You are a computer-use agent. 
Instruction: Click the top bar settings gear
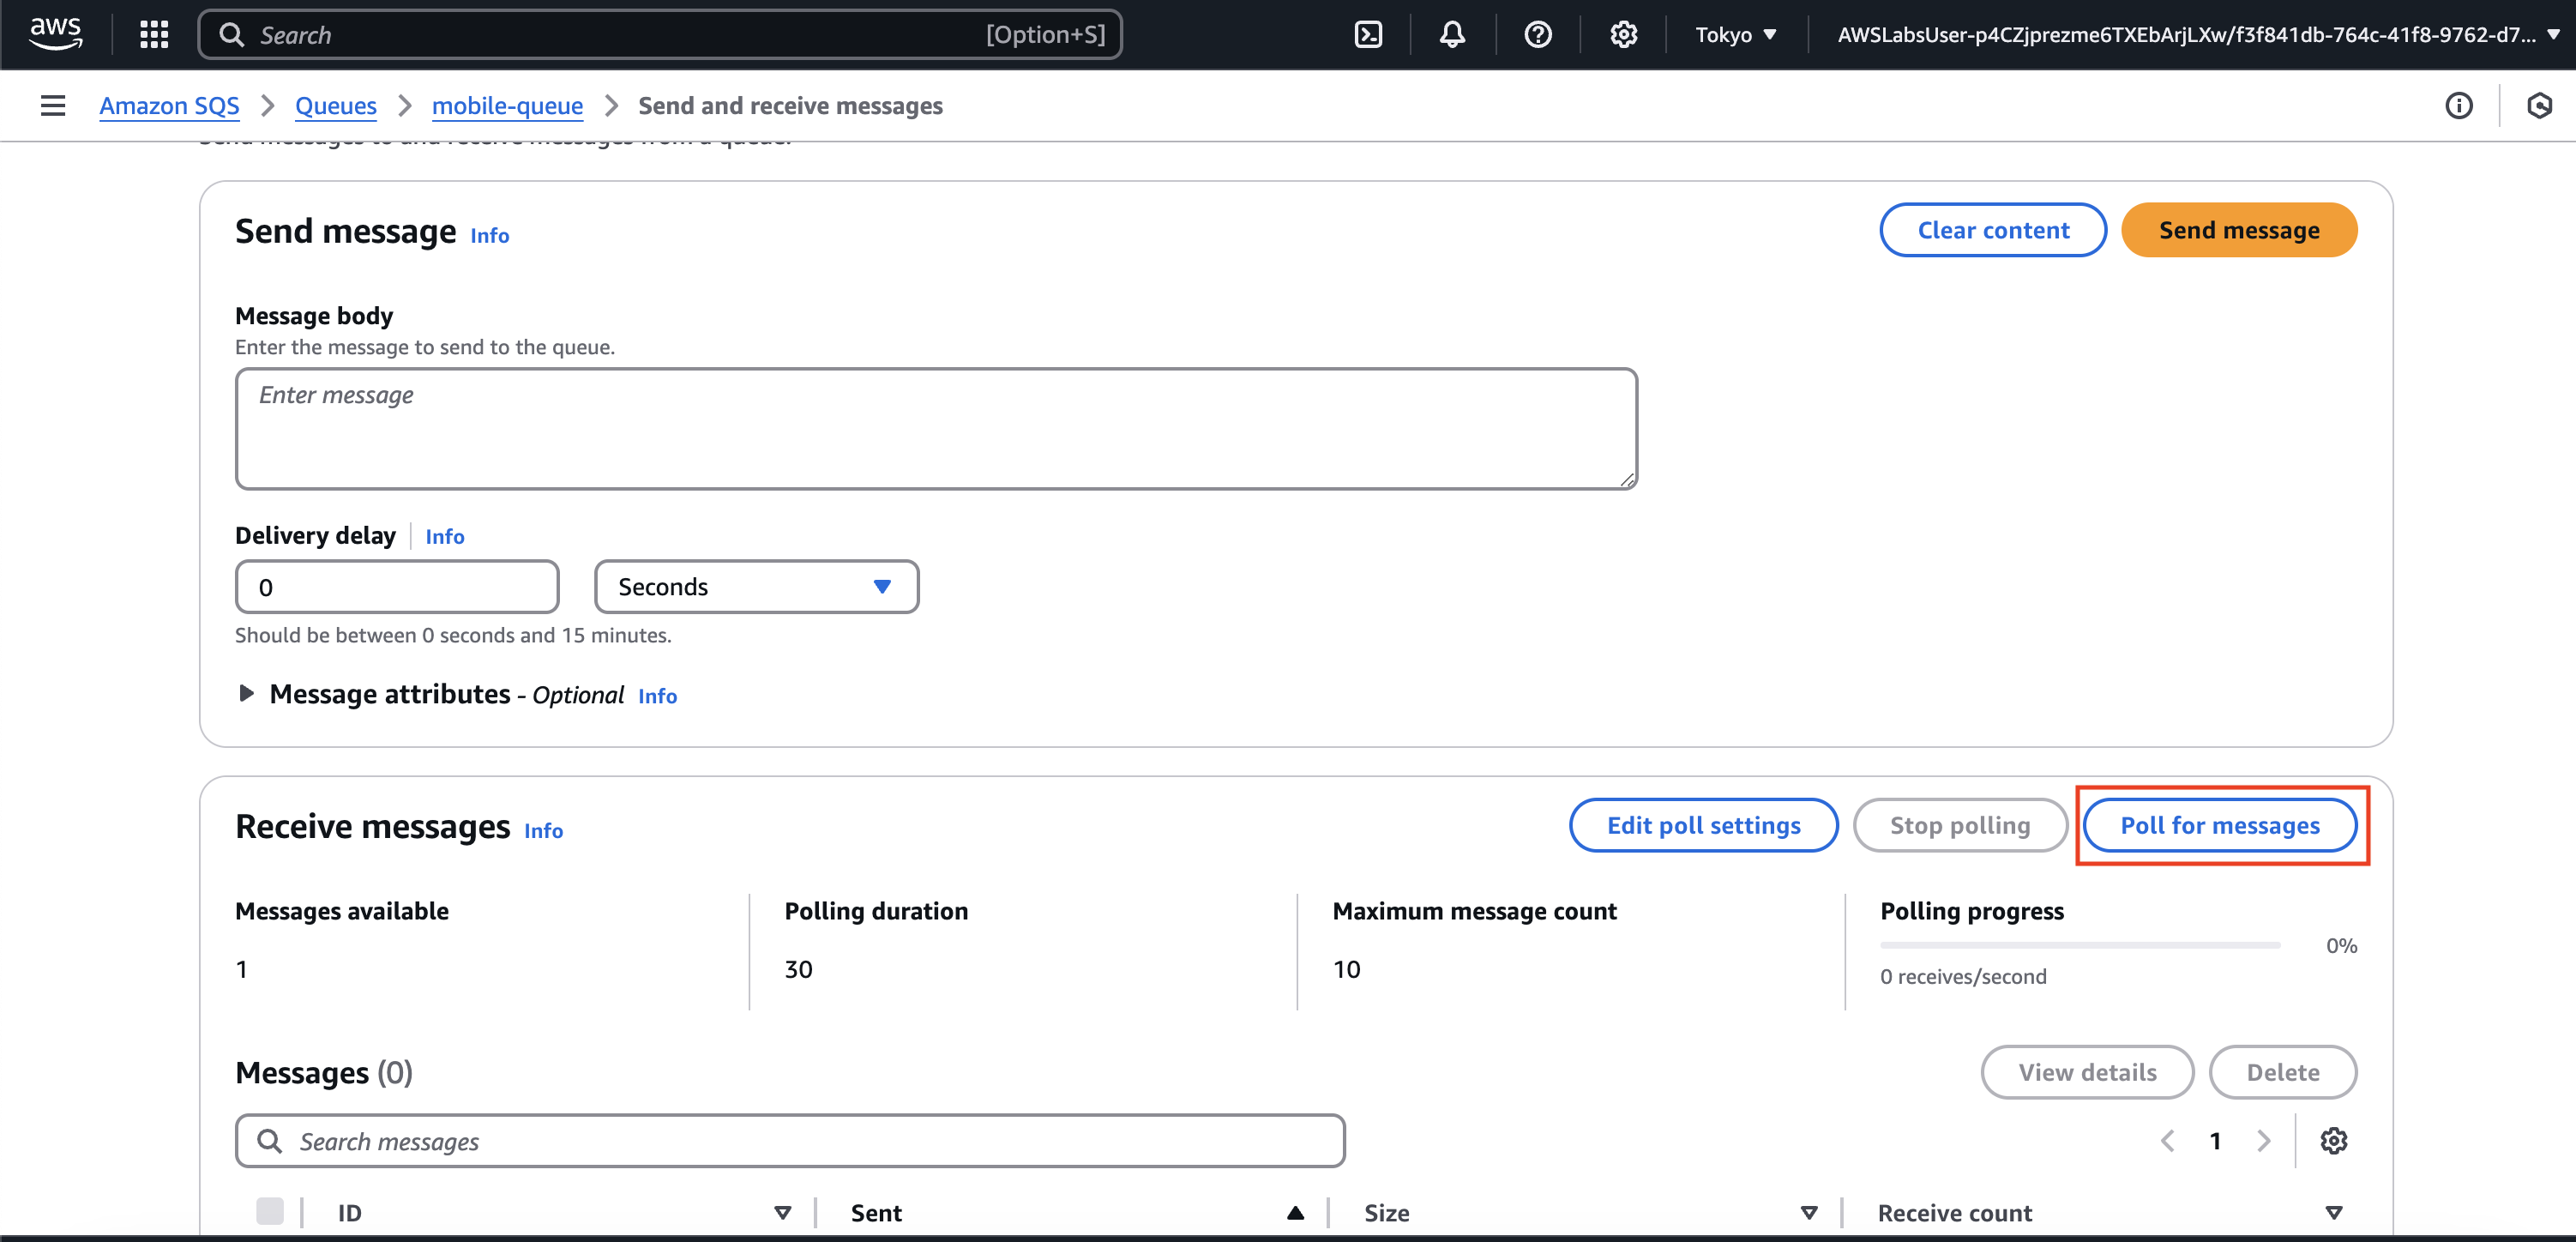coord(1623,35)
